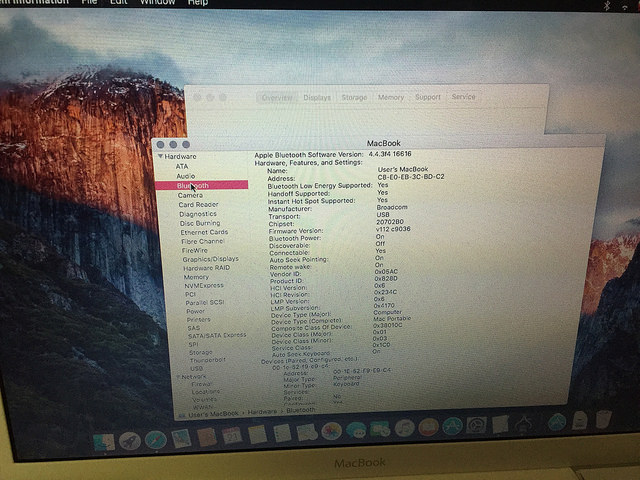Image resolution: width=640 pixels, height=480 pixels.
Task: Open the File menu
Action: (x=89, y=2)
